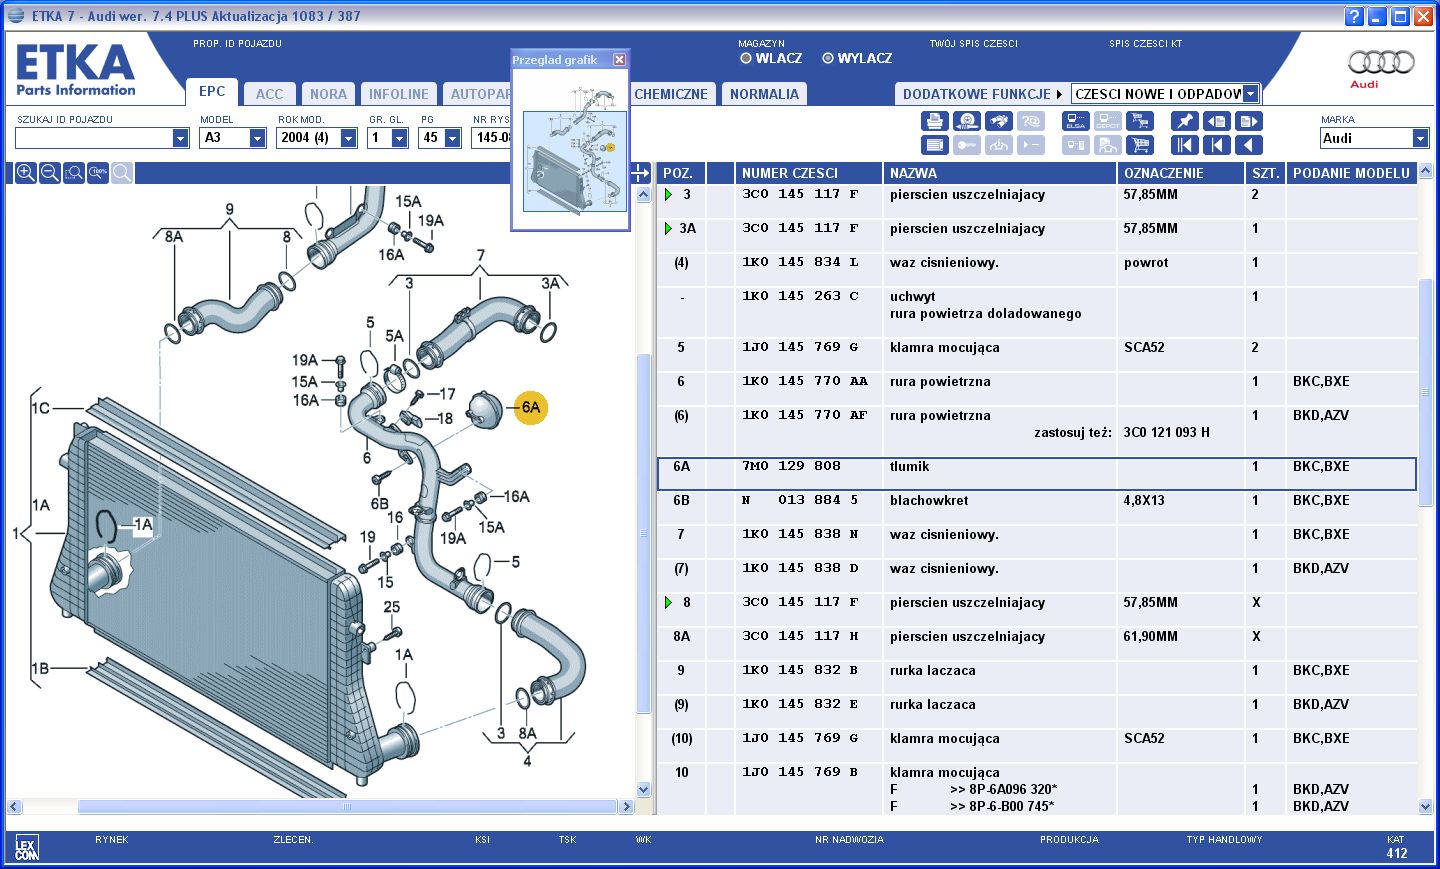
Task: Click the SZUKAJ ID POJAZDU input field
Action: pos(93,138)
